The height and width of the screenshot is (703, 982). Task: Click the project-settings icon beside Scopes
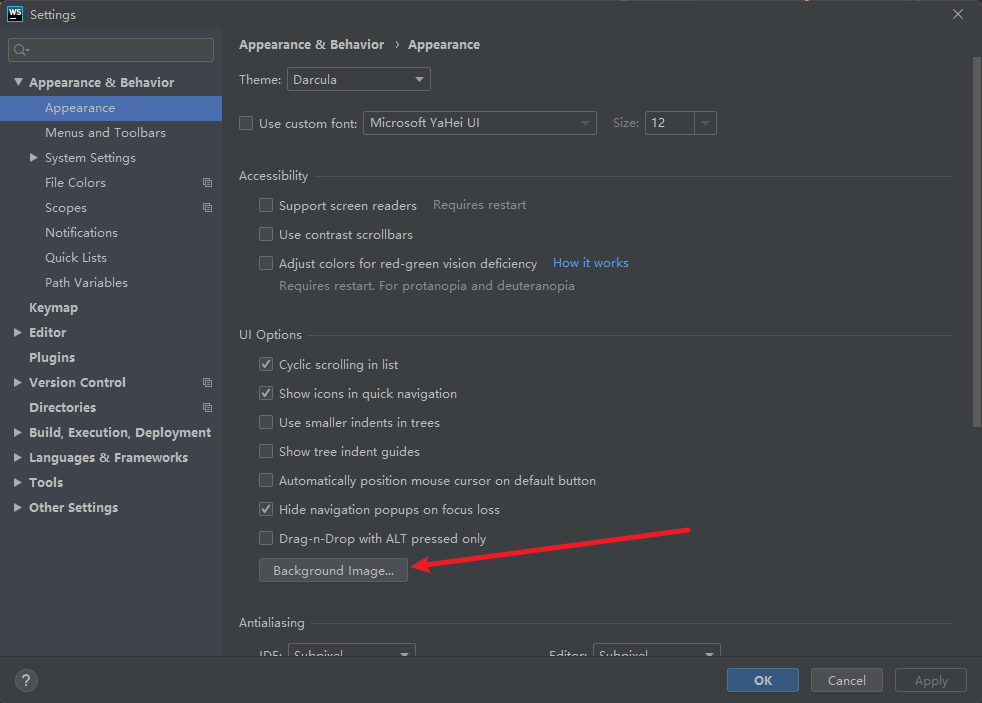pyautogui.click(x=207, y=207)
